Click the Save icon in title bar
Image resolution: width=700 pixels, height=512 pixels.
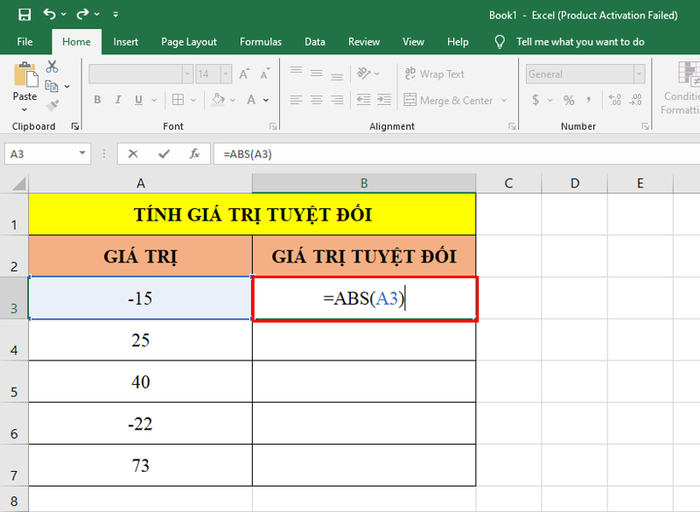coord(25,14)
